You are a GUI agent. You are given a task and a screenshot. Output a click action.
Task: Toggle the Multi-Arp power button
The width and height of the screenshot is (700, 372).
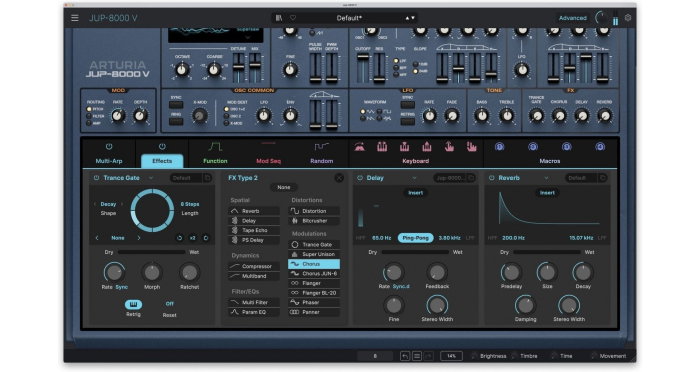[109, 146]
